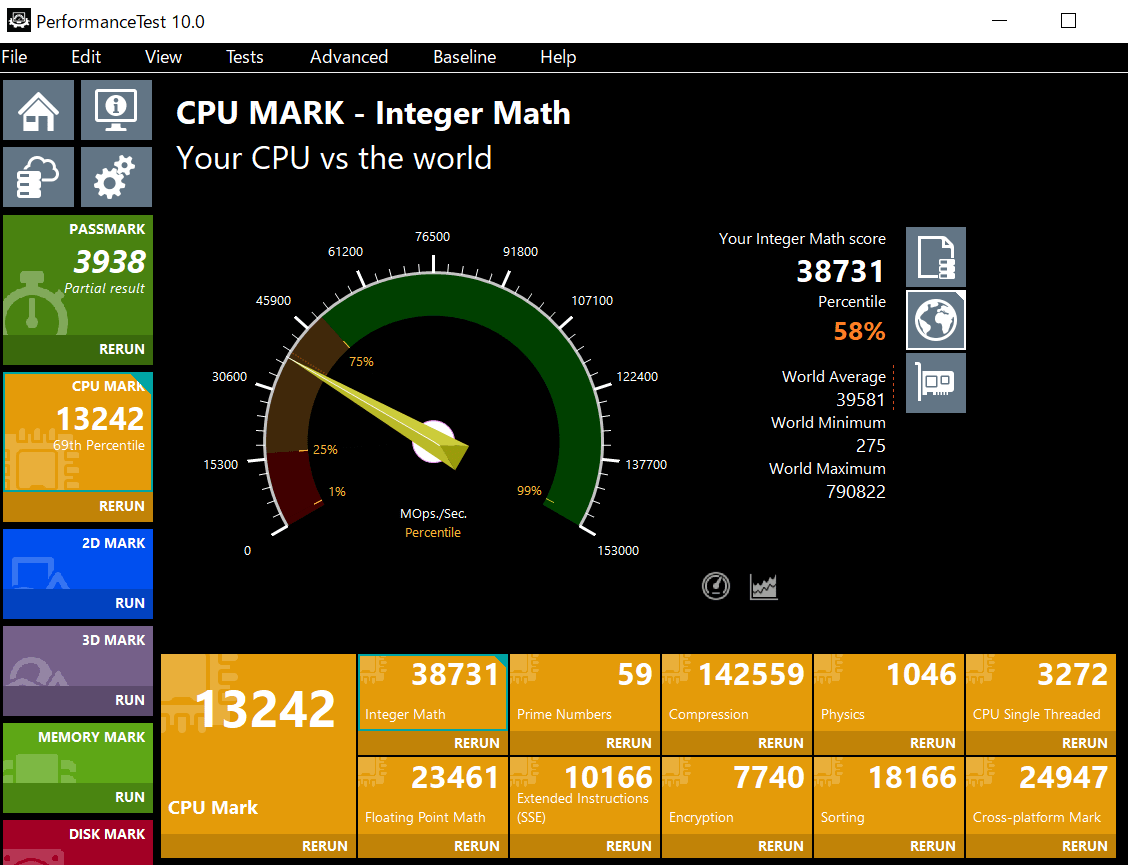Rerun the Compression test
The width and height of the screenshot is (1128, 865).
[x=737, y=743]
